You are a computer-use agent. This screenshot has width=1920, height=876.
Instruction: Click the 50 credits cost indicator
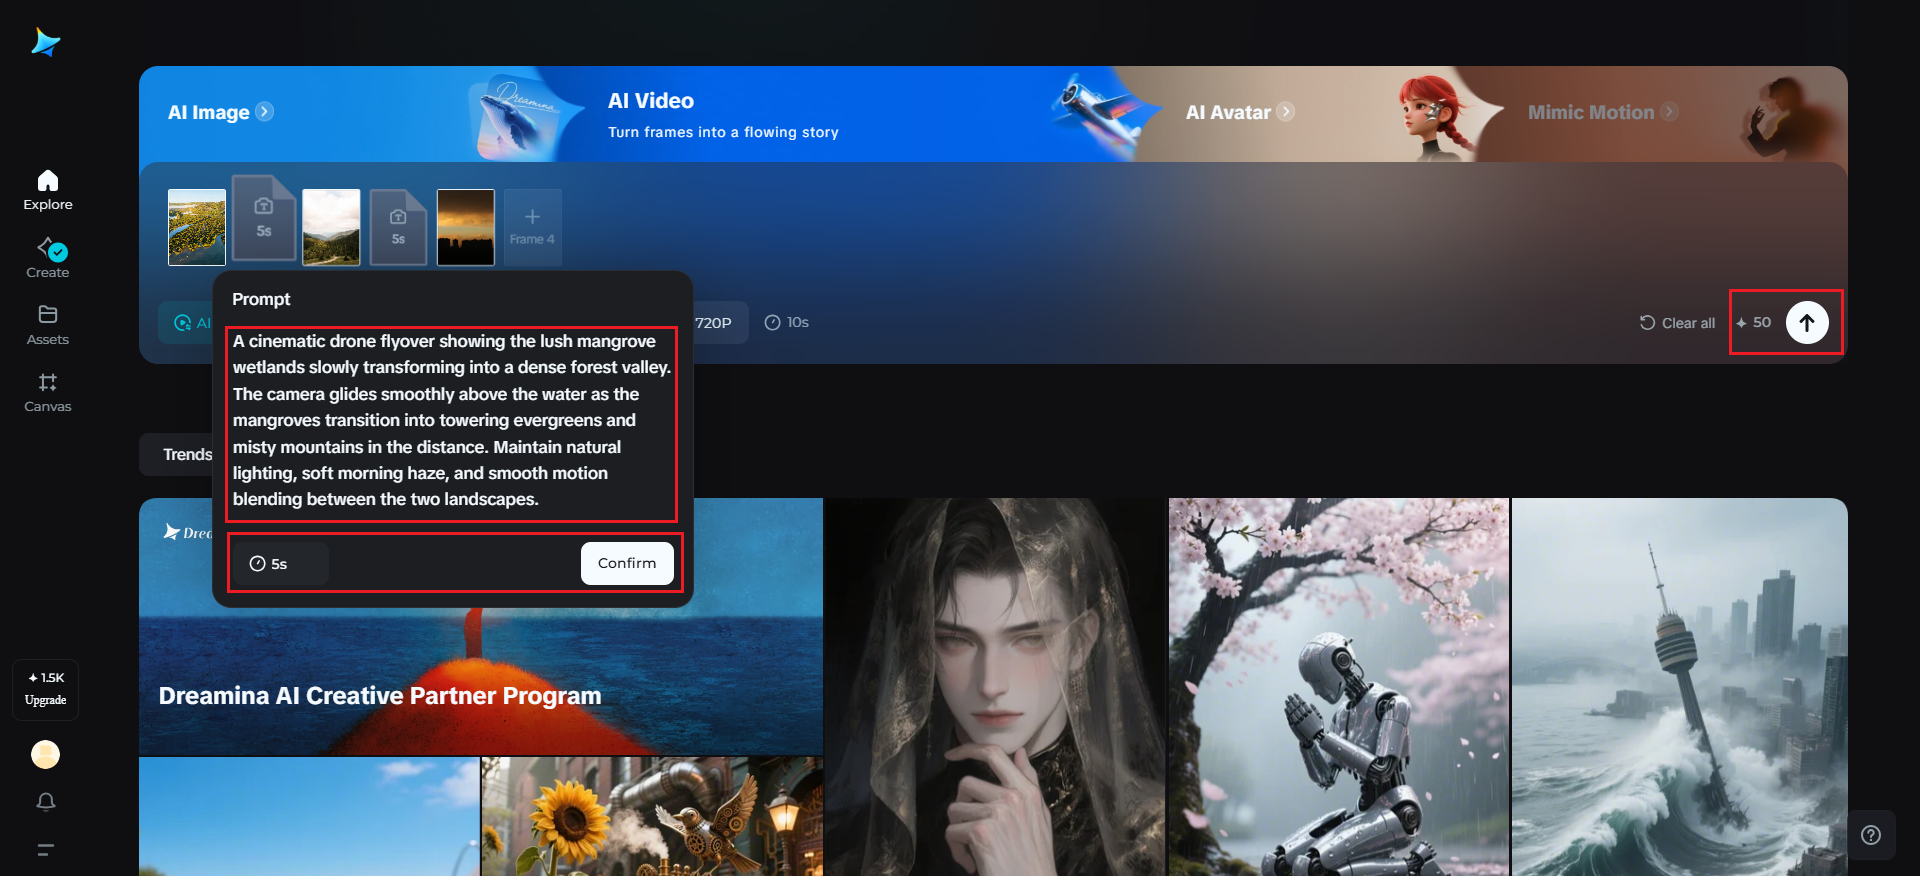[1754, 322]
